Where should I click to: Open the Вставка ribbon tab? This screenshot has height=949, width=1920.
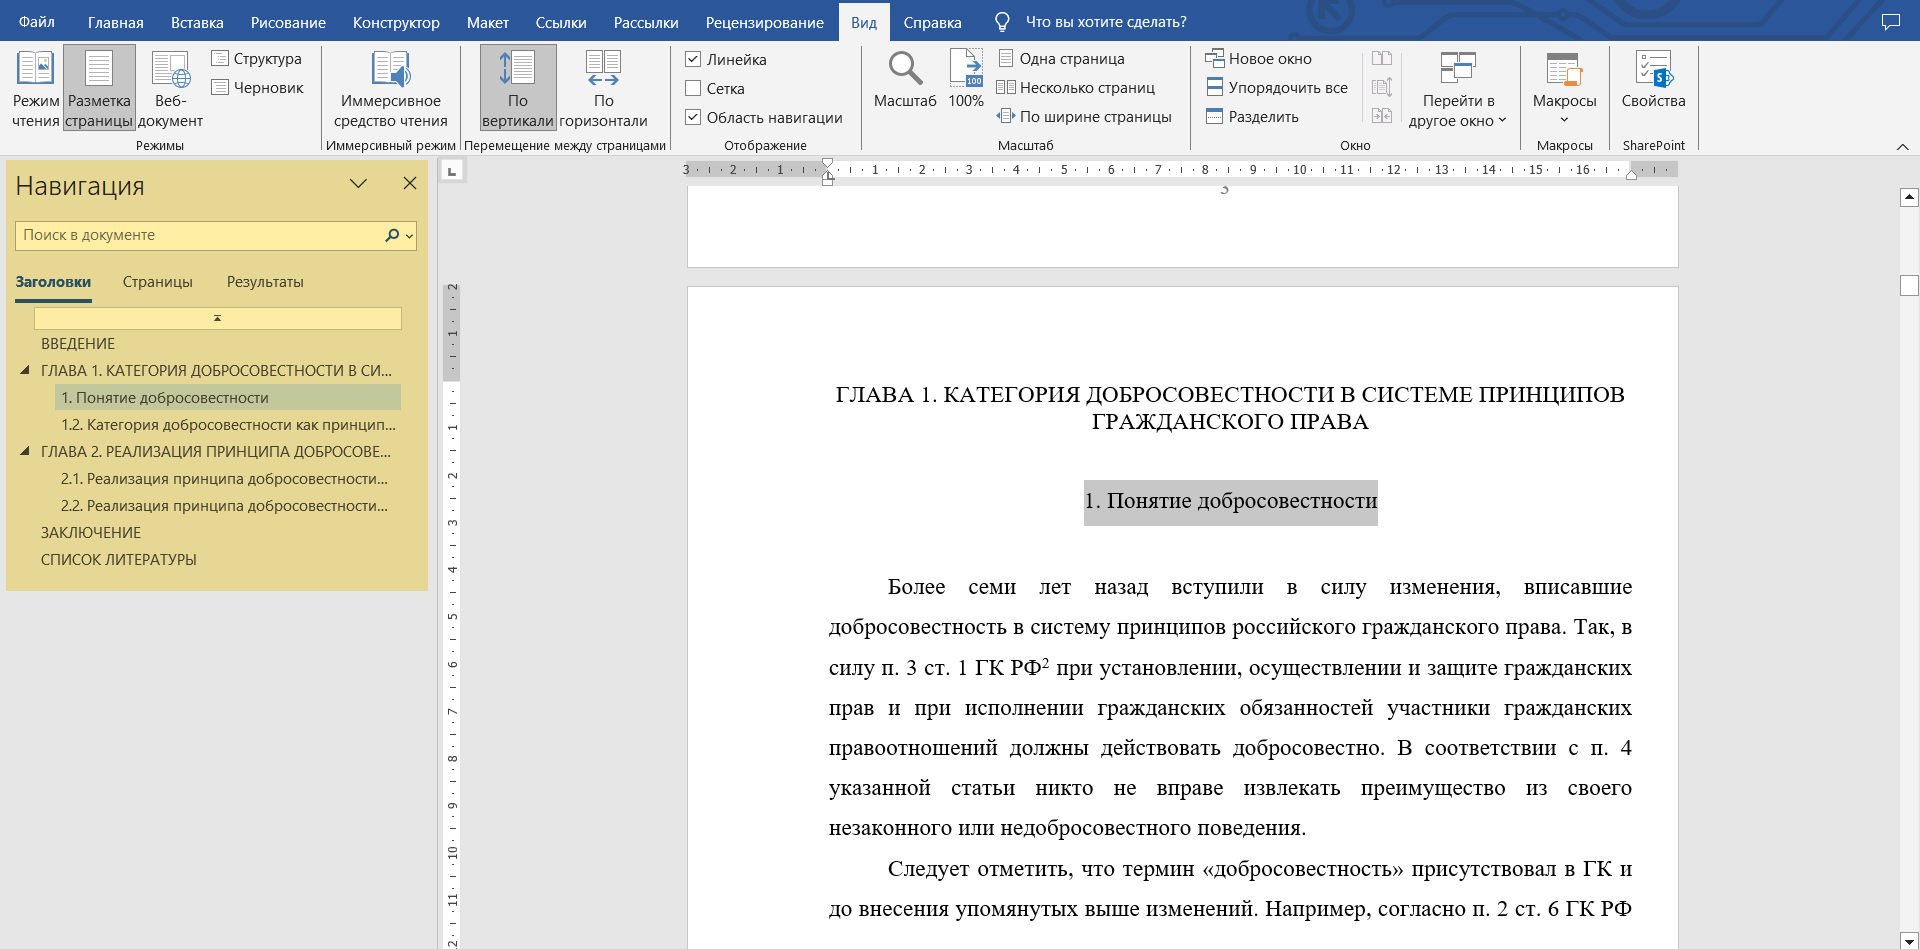pyautogui.click(x=197, y=22)
